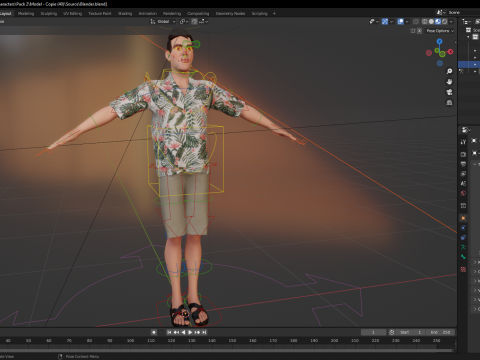Switch to Texture Paint workspace tab

pos(100,13)
